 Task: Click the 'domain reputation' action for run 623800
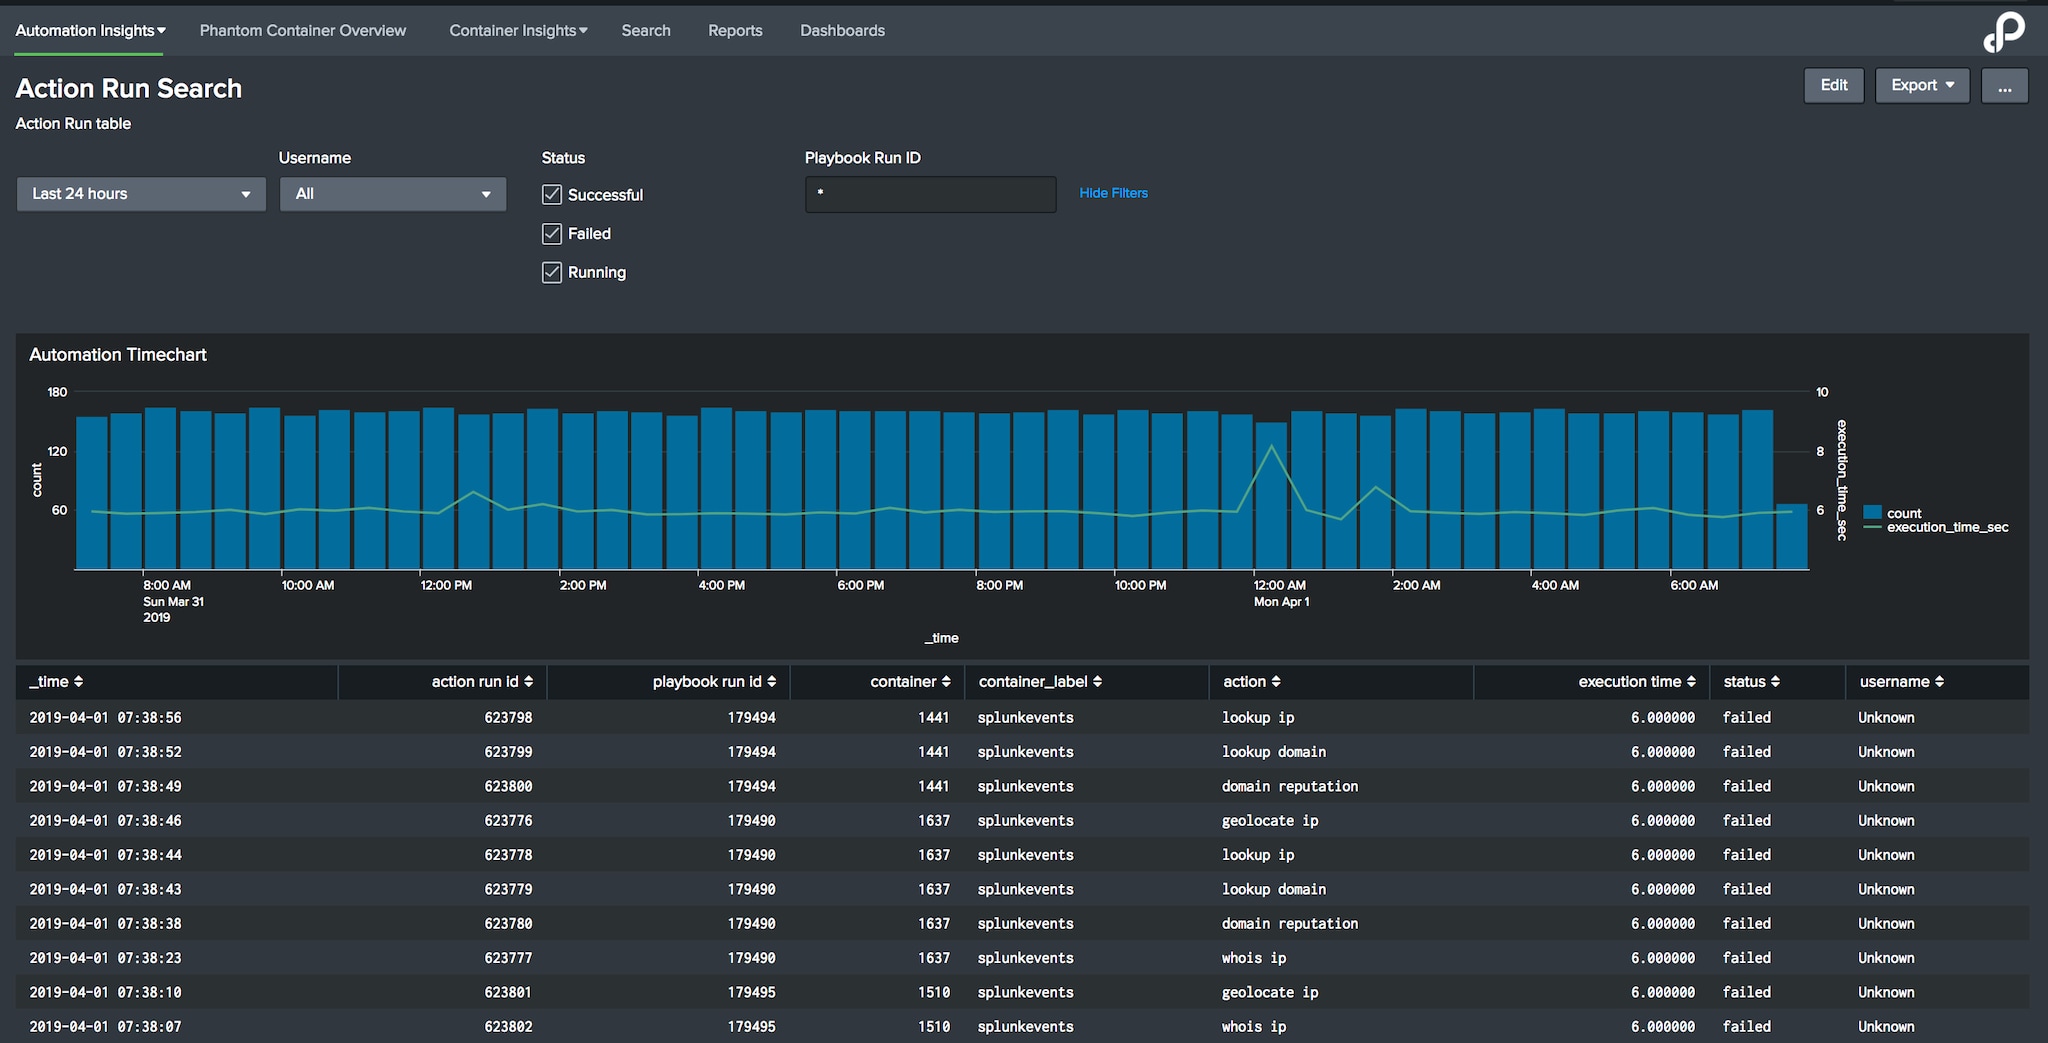tap(1289, 786)
